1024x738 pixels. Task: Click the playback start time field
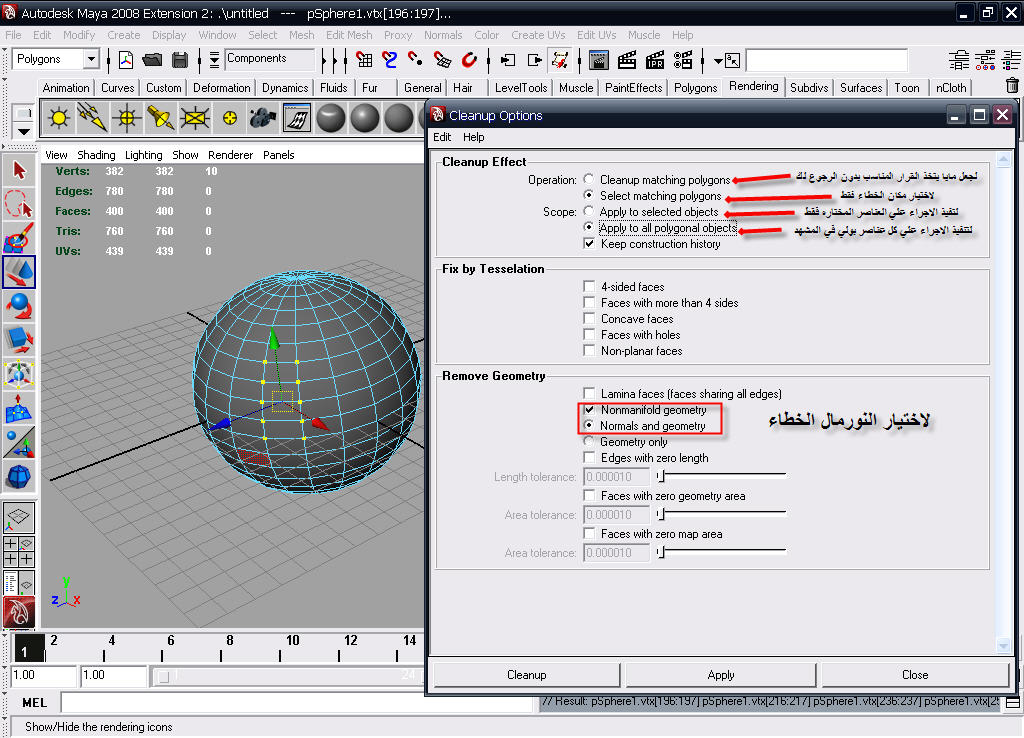(x=114, y=675)
